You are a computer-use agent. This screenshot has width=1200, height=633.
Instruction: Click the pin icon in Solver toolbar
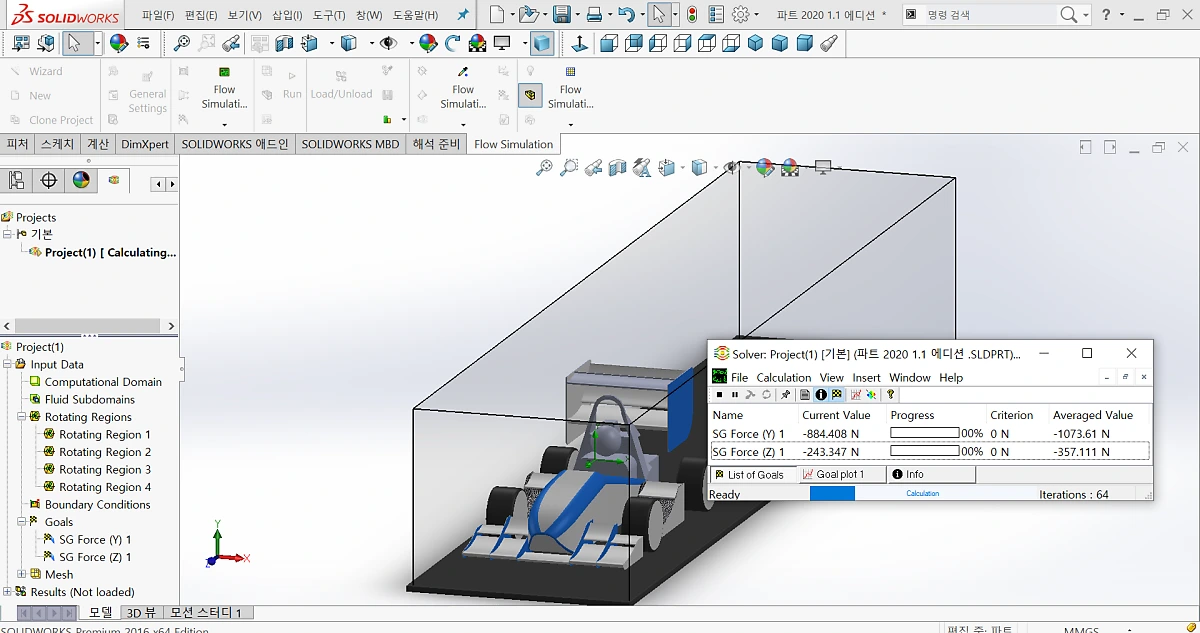click(787, 395)
